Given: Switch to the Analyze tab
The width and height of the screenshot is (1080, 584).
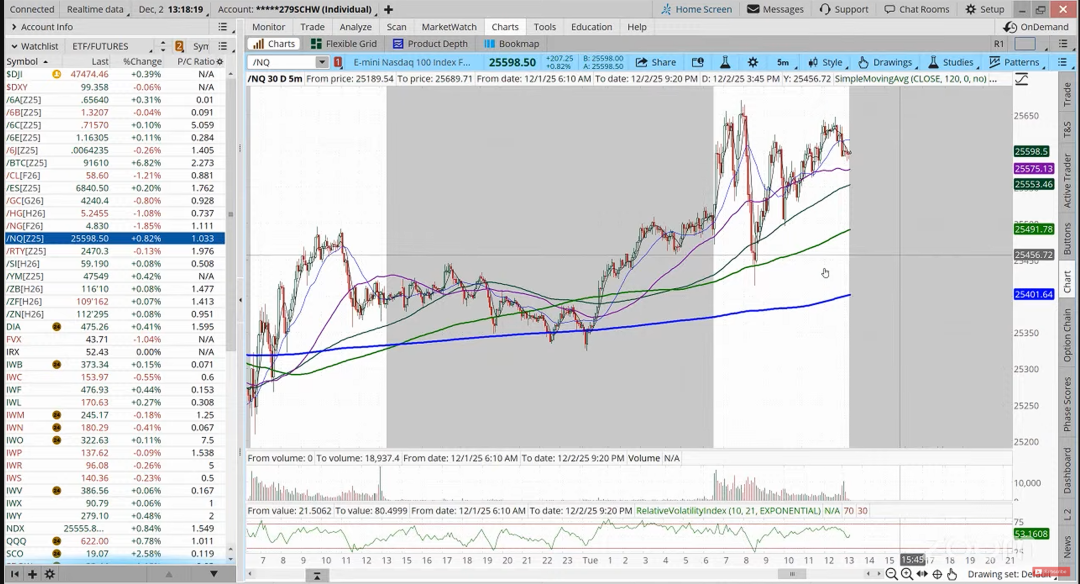Looking at the screenshot, I should tap(355, 27).
